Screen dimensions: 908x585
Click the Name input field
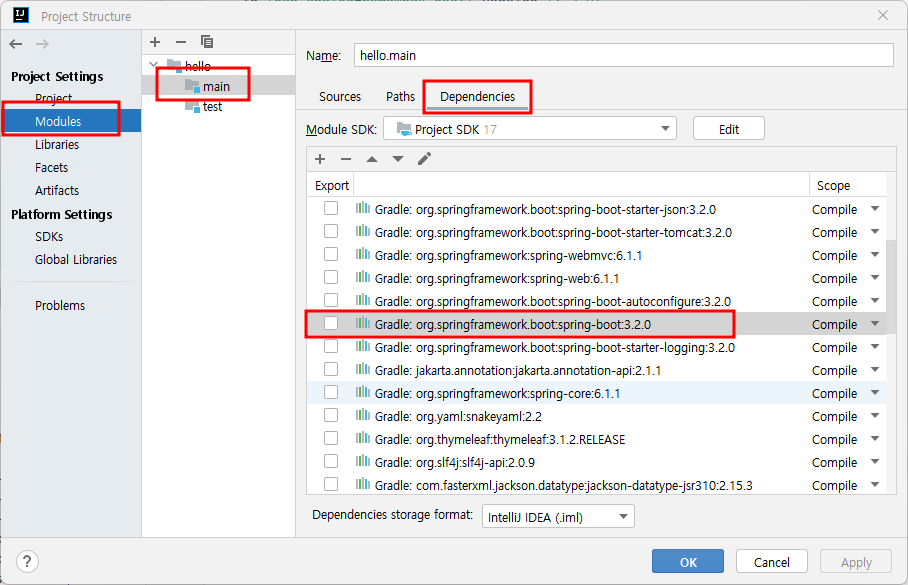[624, 56]
